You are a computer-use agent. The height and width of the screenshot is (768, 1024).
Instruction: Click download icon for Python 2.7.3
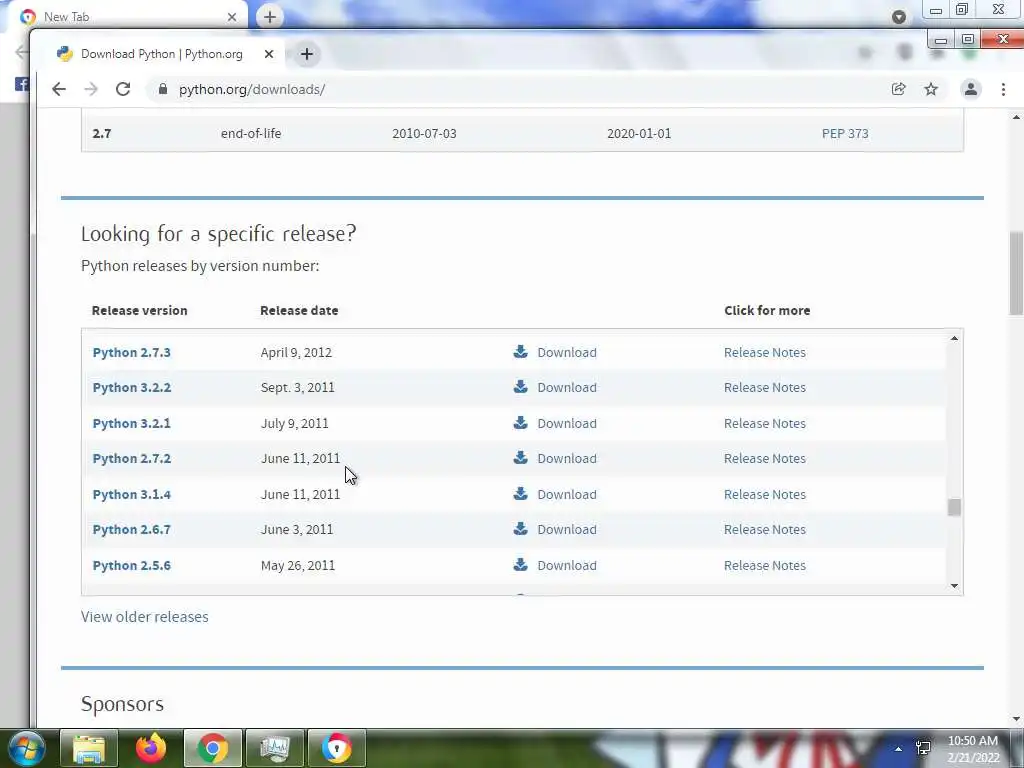(x=520, y=351)
